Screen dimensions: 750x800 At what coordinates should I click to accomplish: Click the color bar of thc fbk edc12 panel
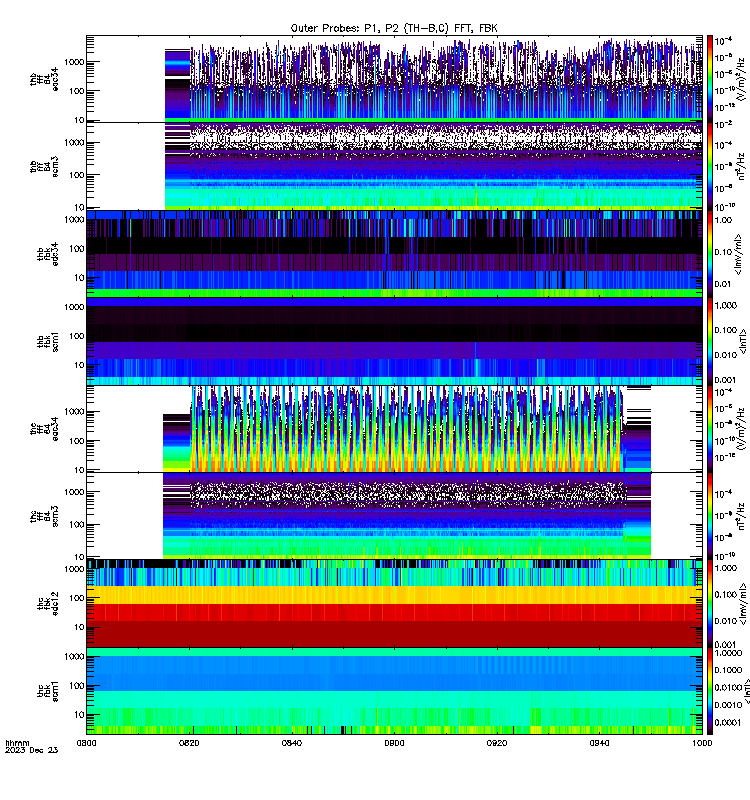point(710,604)
